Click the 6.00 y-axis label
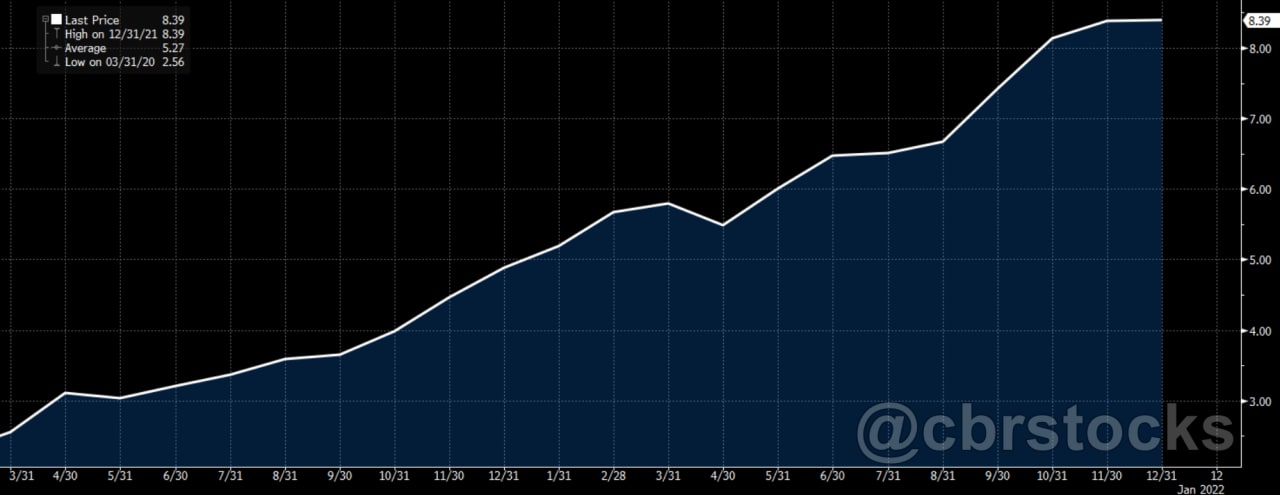1280x495 pixels. pos(1258,190)
